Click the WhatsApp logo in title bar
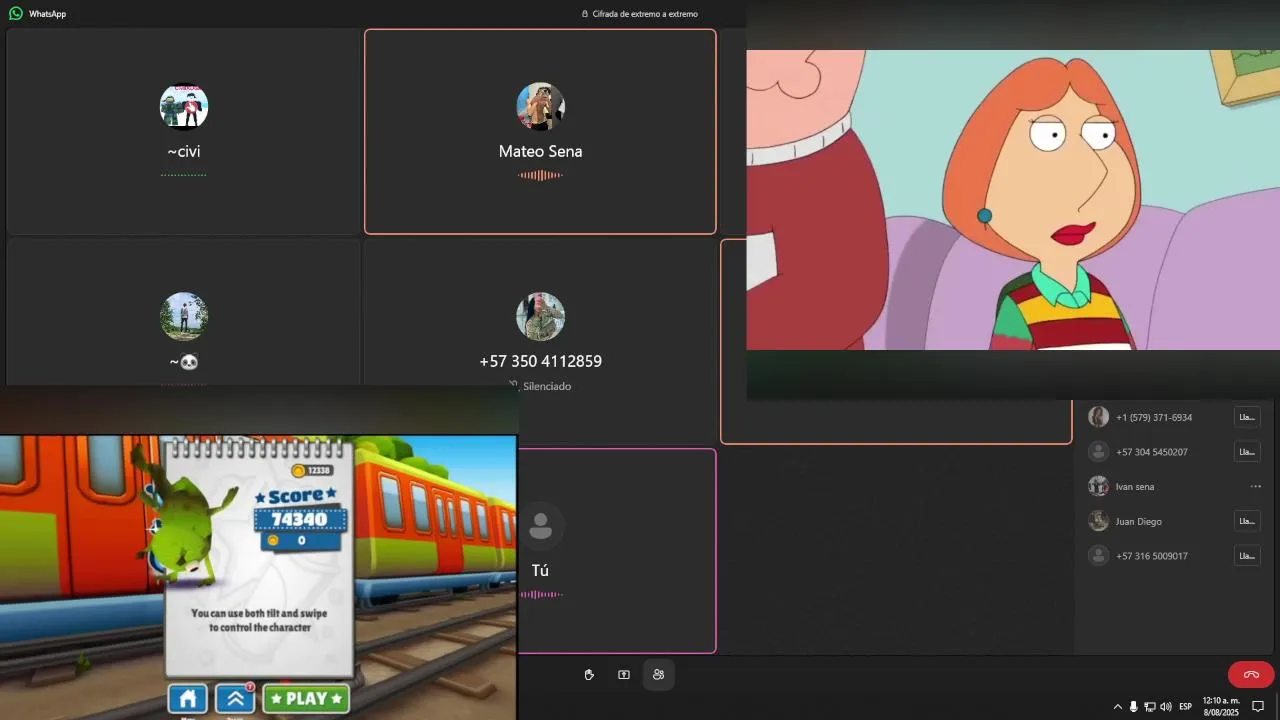Image resolution: width=1280 pixels, height=720 pixels. point(16,14)
